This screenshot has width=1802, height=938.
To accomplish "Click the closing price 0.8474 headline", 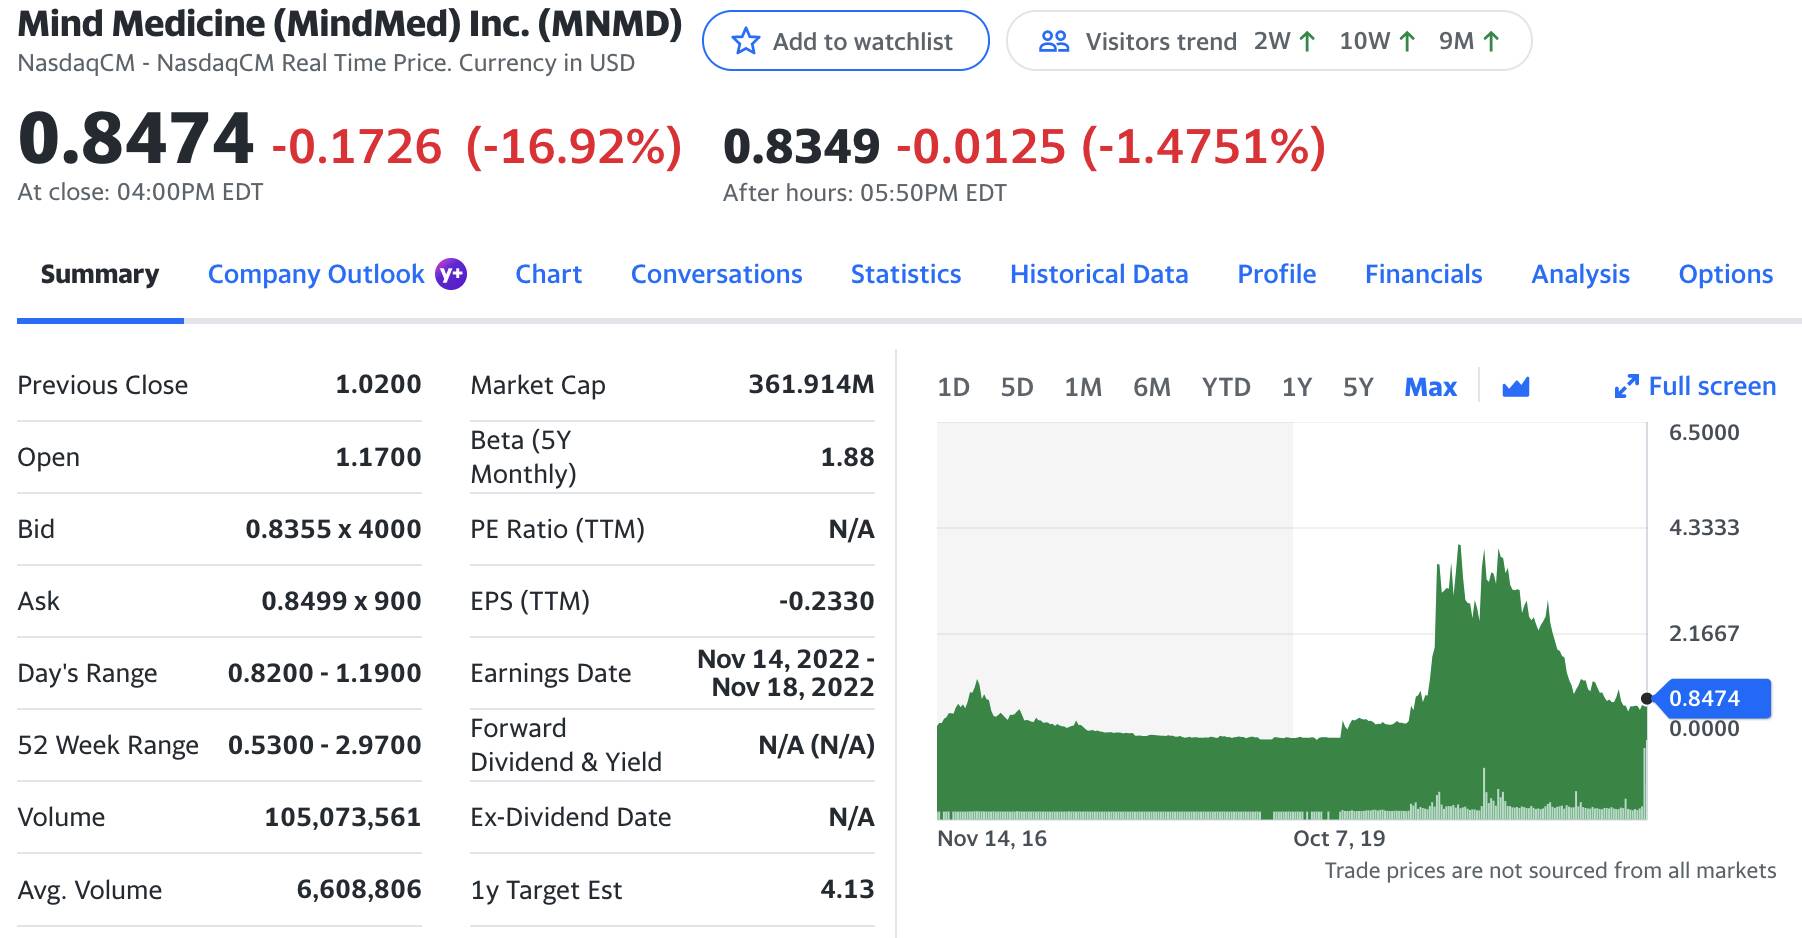I will [136, 138].
